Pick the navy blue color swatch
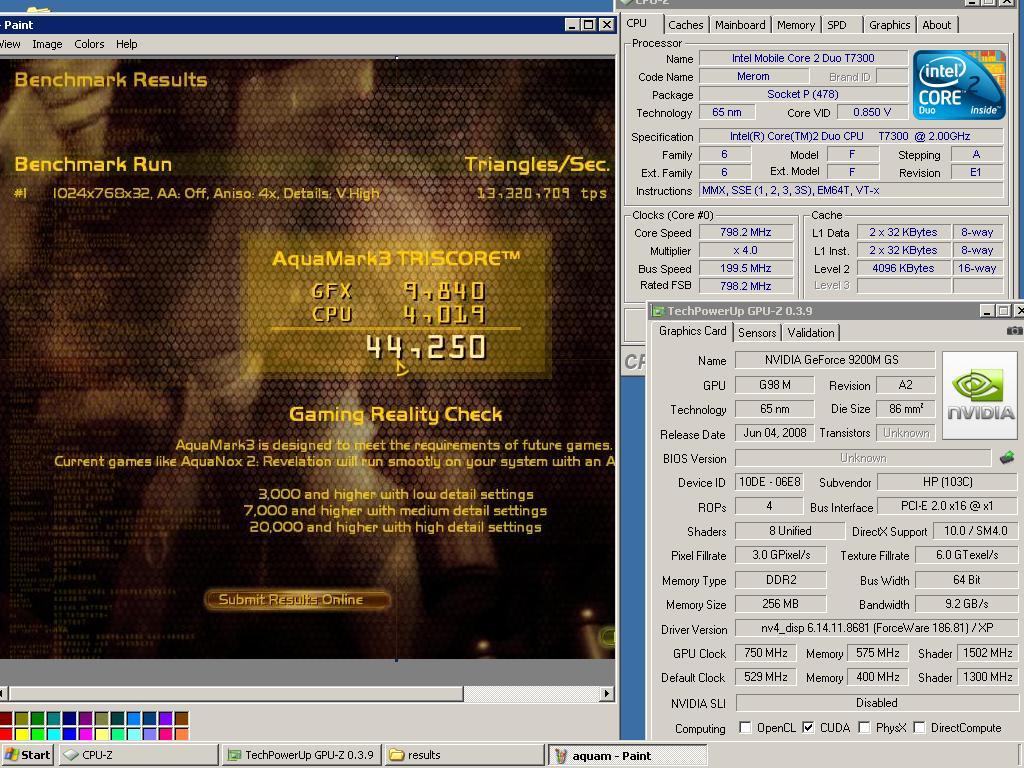Image resolution: width=1024 pixels, height=768 pixels. [69, 718]
